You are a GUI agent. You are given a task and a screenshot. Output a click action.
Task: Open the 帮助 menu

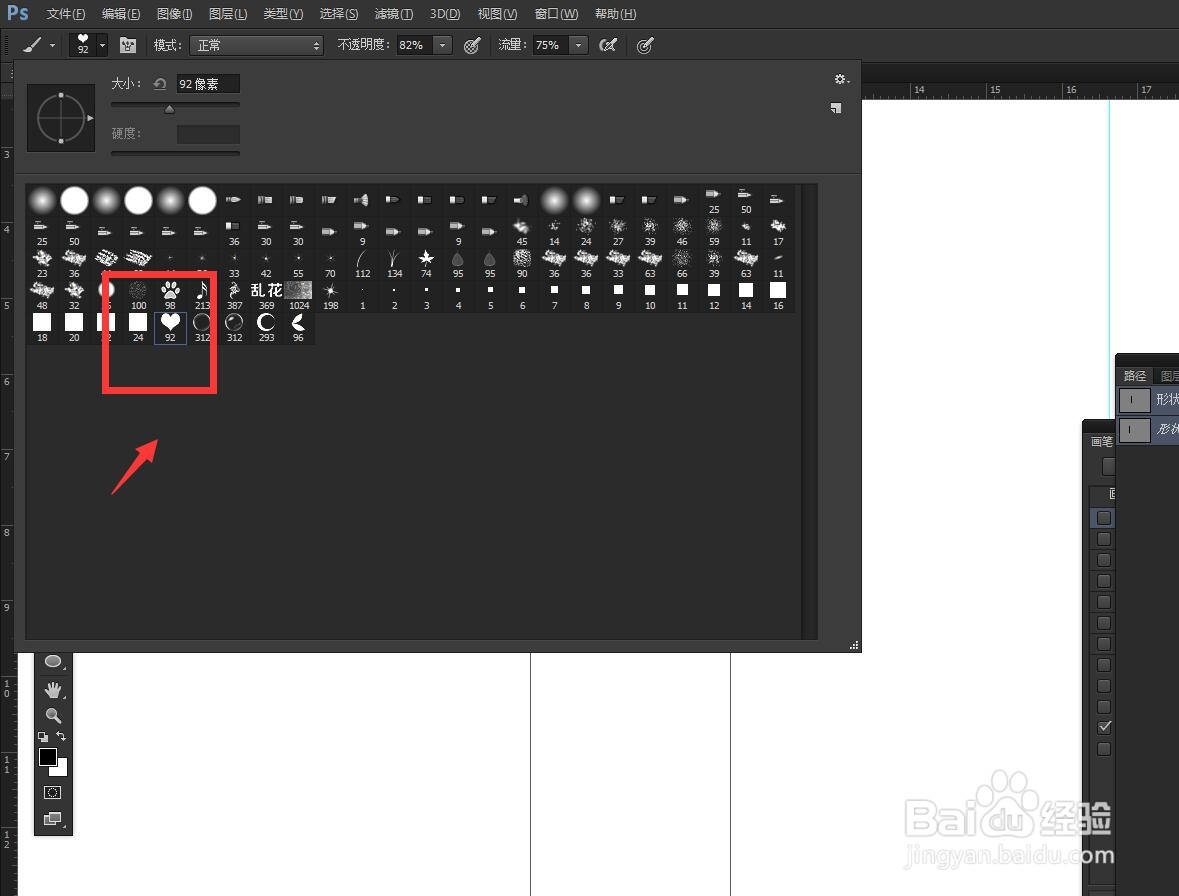[x=615, y=14]
